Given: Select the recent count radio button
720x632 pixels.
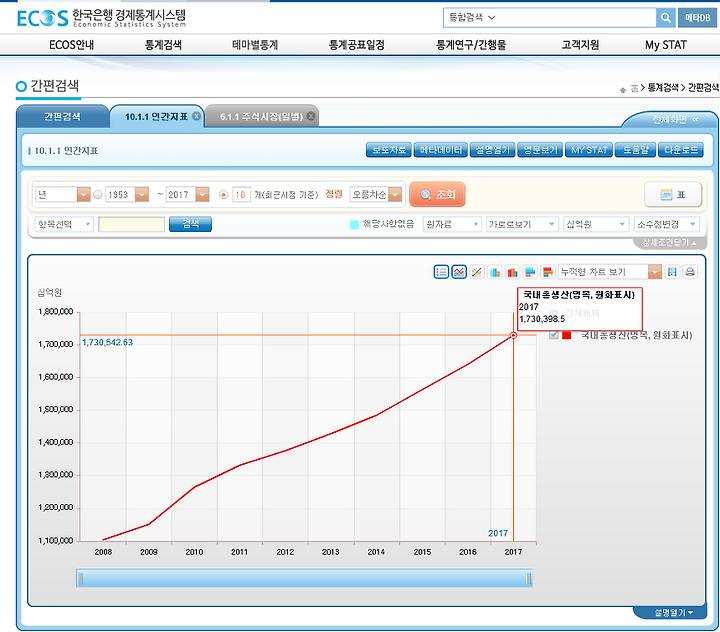Looking at the screenshot, I should (x=223, y=195).
